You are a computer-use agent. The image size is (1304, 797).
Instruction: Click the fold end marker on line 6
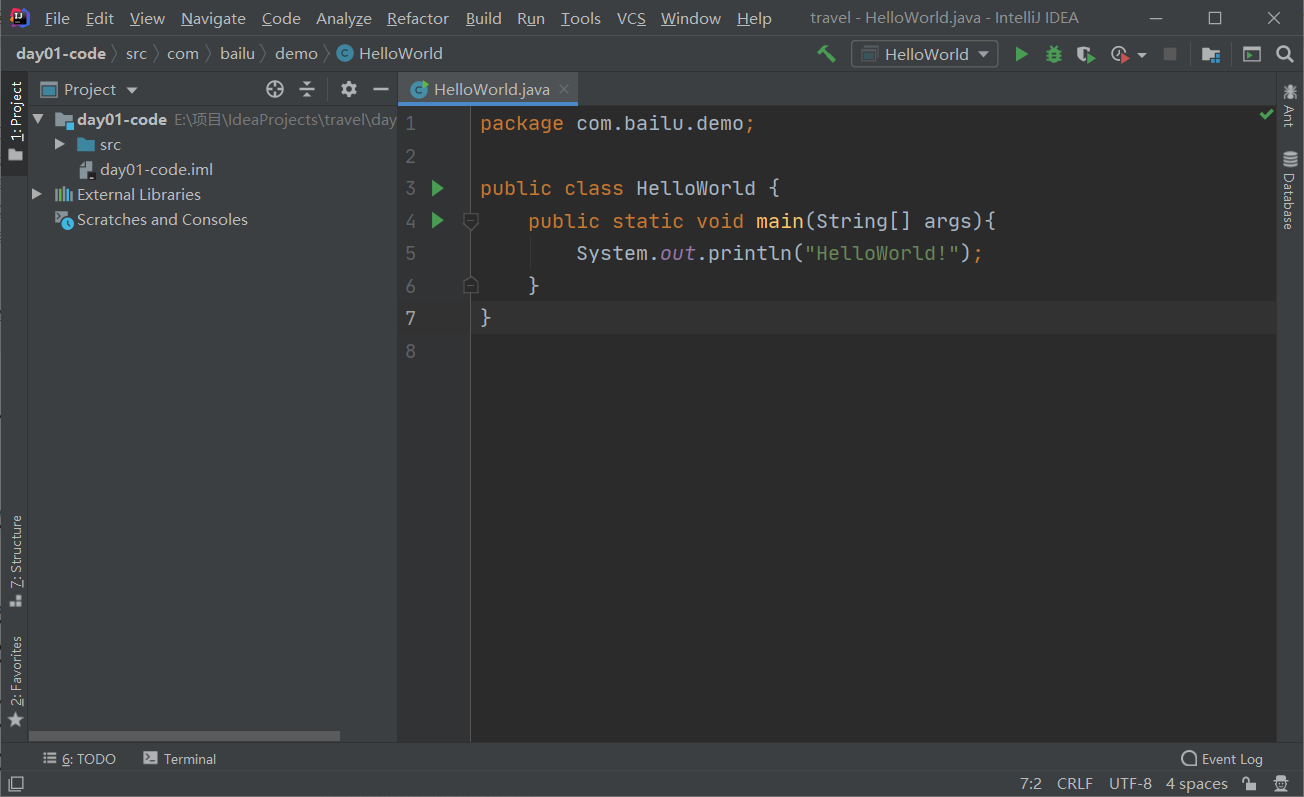(x=471, y=286)
